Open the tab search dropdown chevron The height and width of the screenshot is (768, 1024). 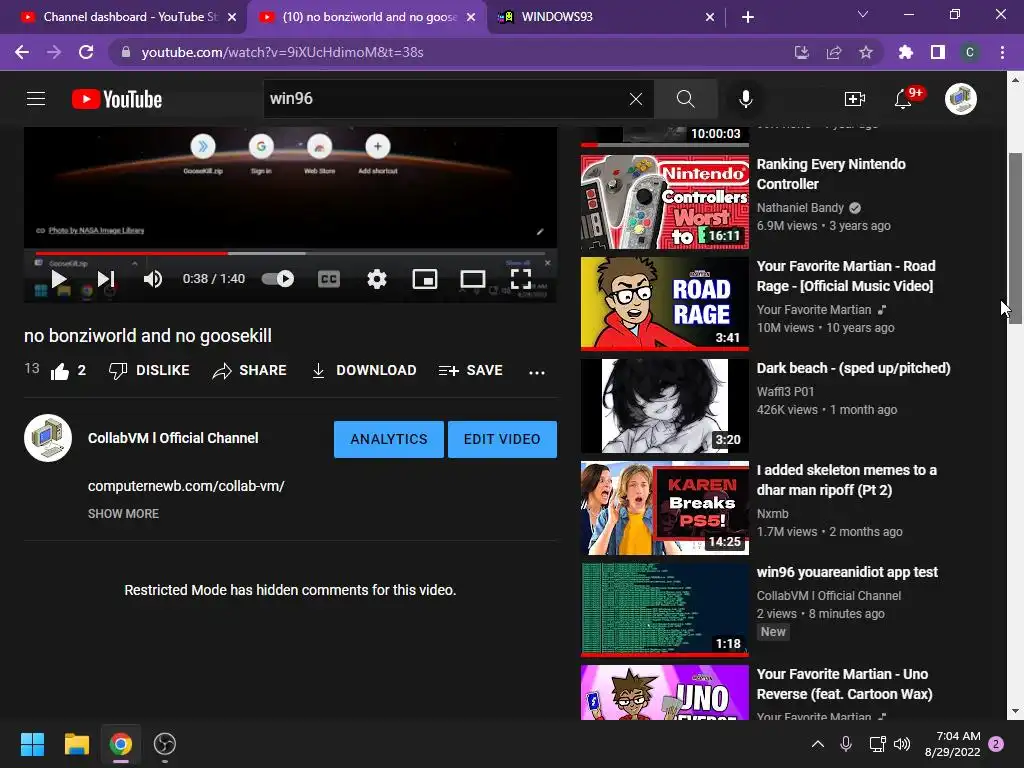[863, 14]
